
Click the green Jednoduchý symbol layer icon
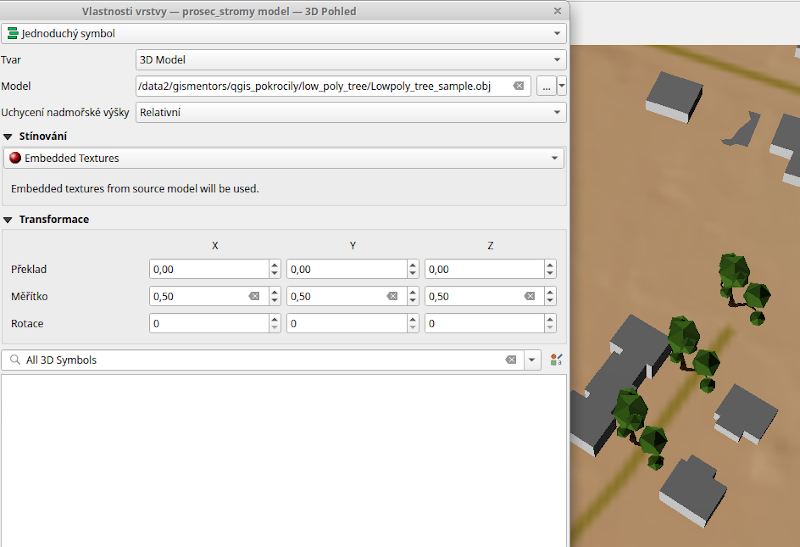coord(13,34)
